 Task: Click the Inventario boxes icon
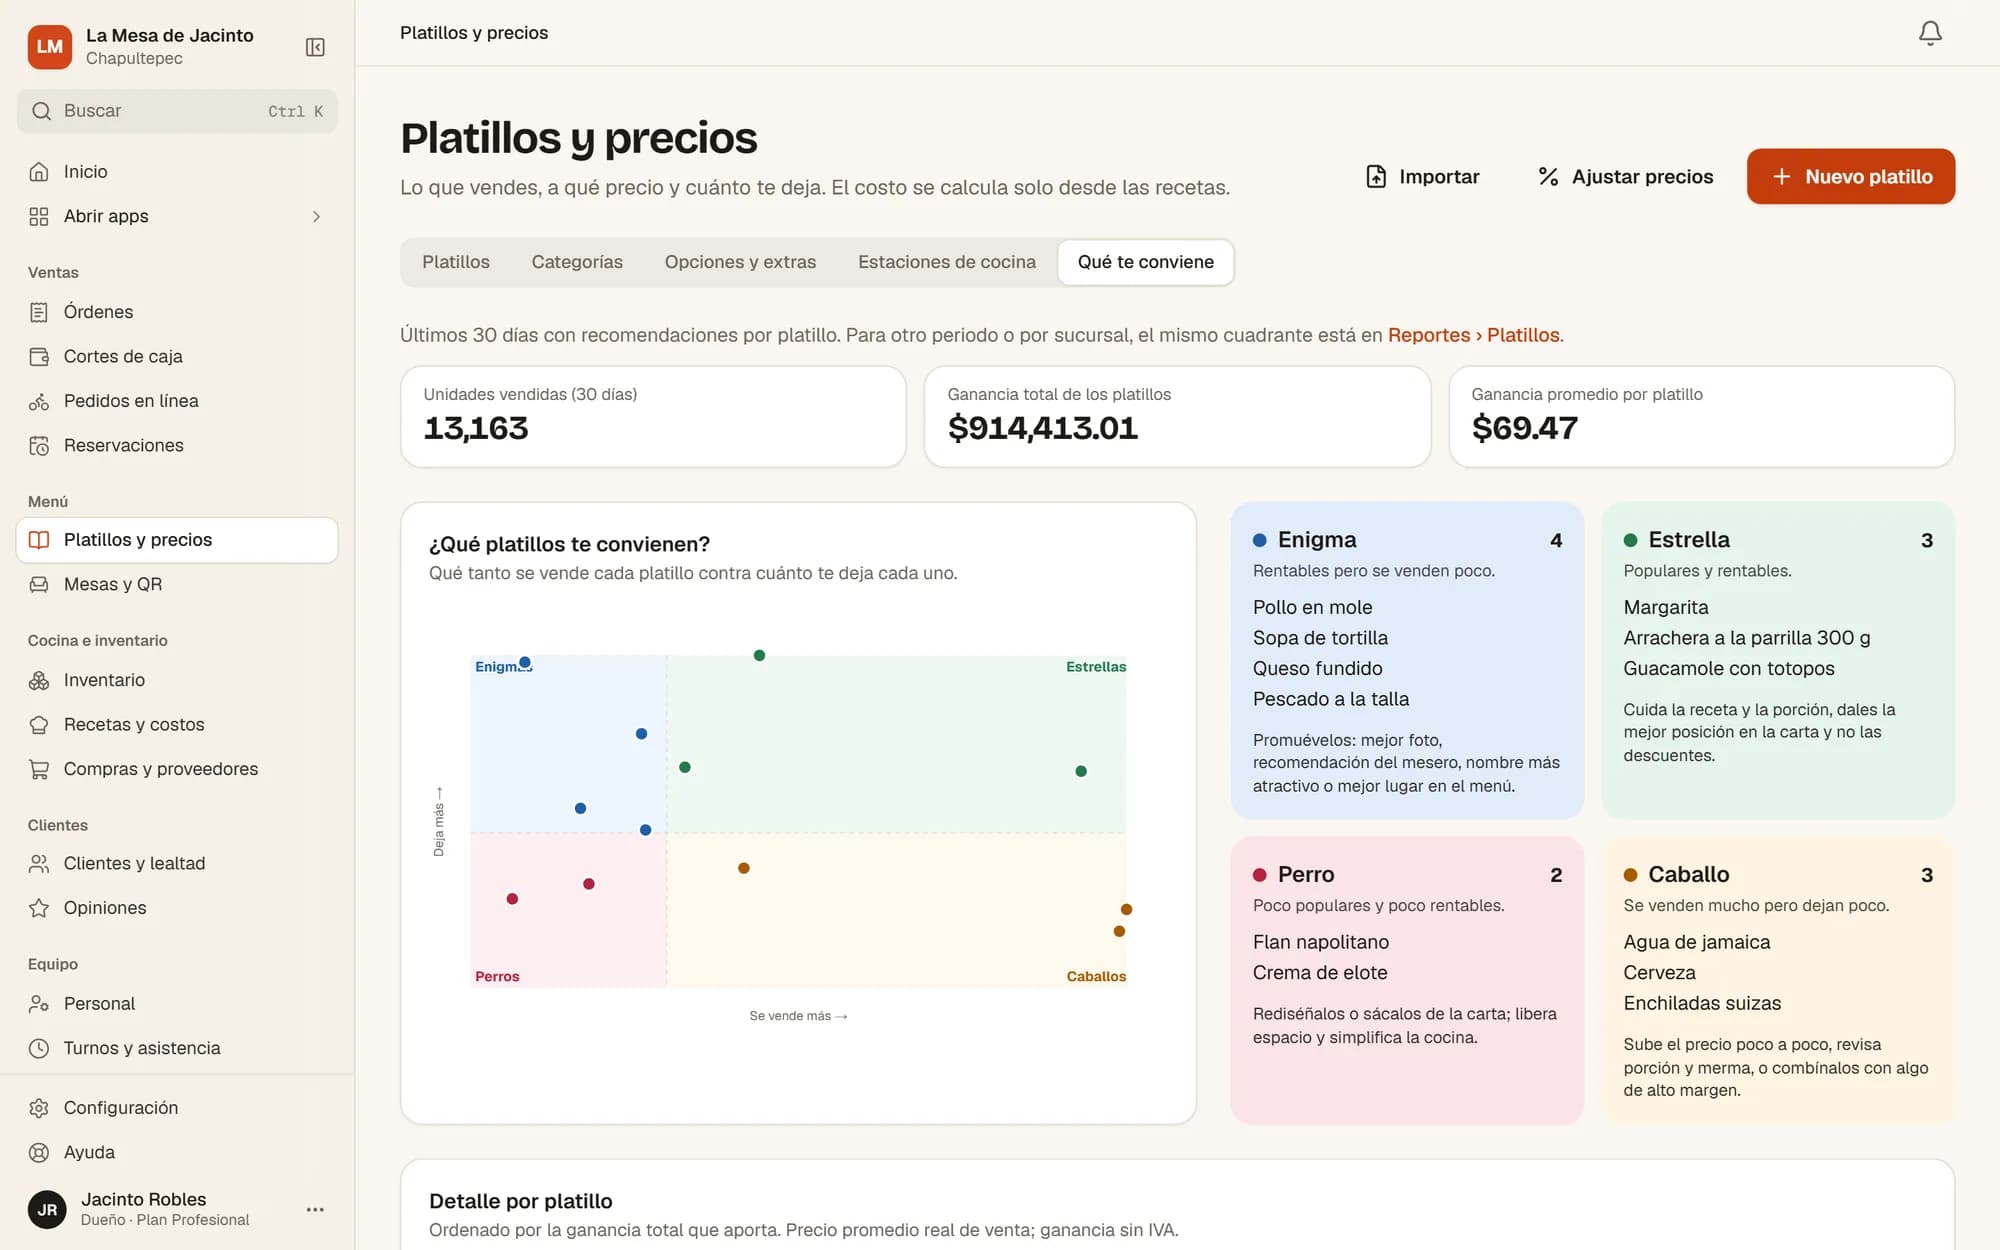(39, 680)
